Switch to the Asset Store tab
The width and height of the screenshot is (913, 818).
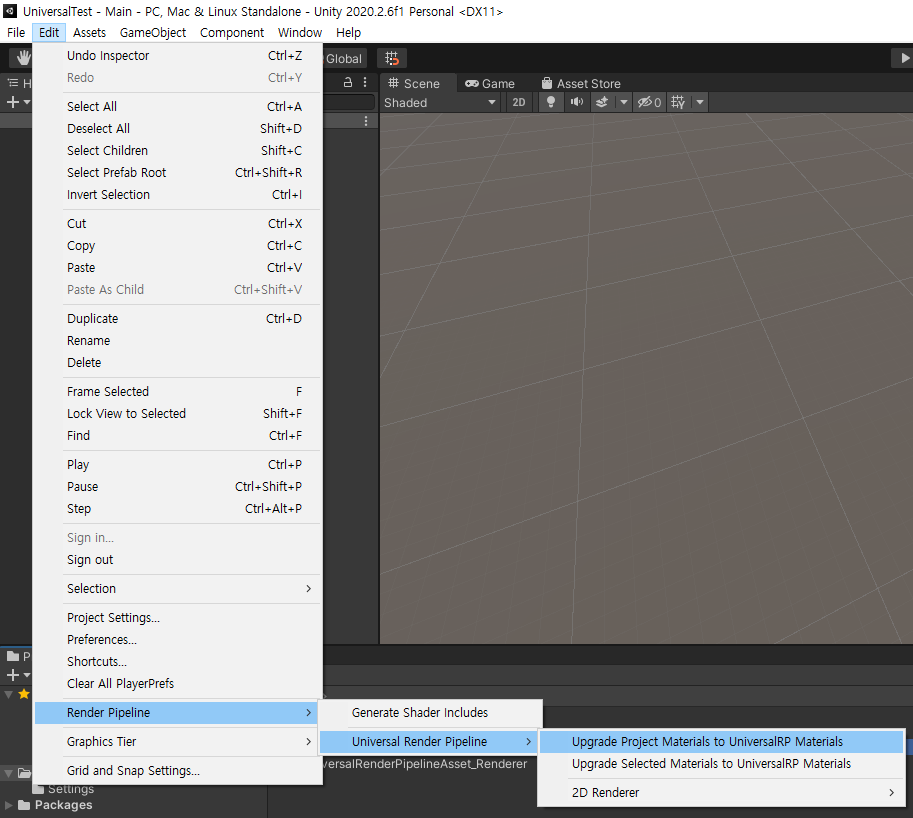[x=581, y=83]
